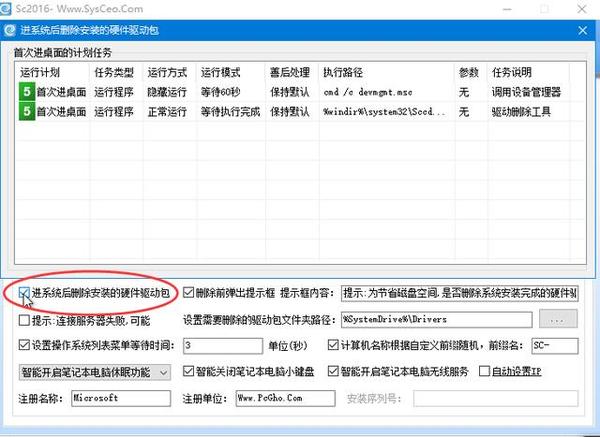Enable 提示:连接服务器失败,可能 checkbox
Viewport: 600px width, 437px height.
coord(24,320)
